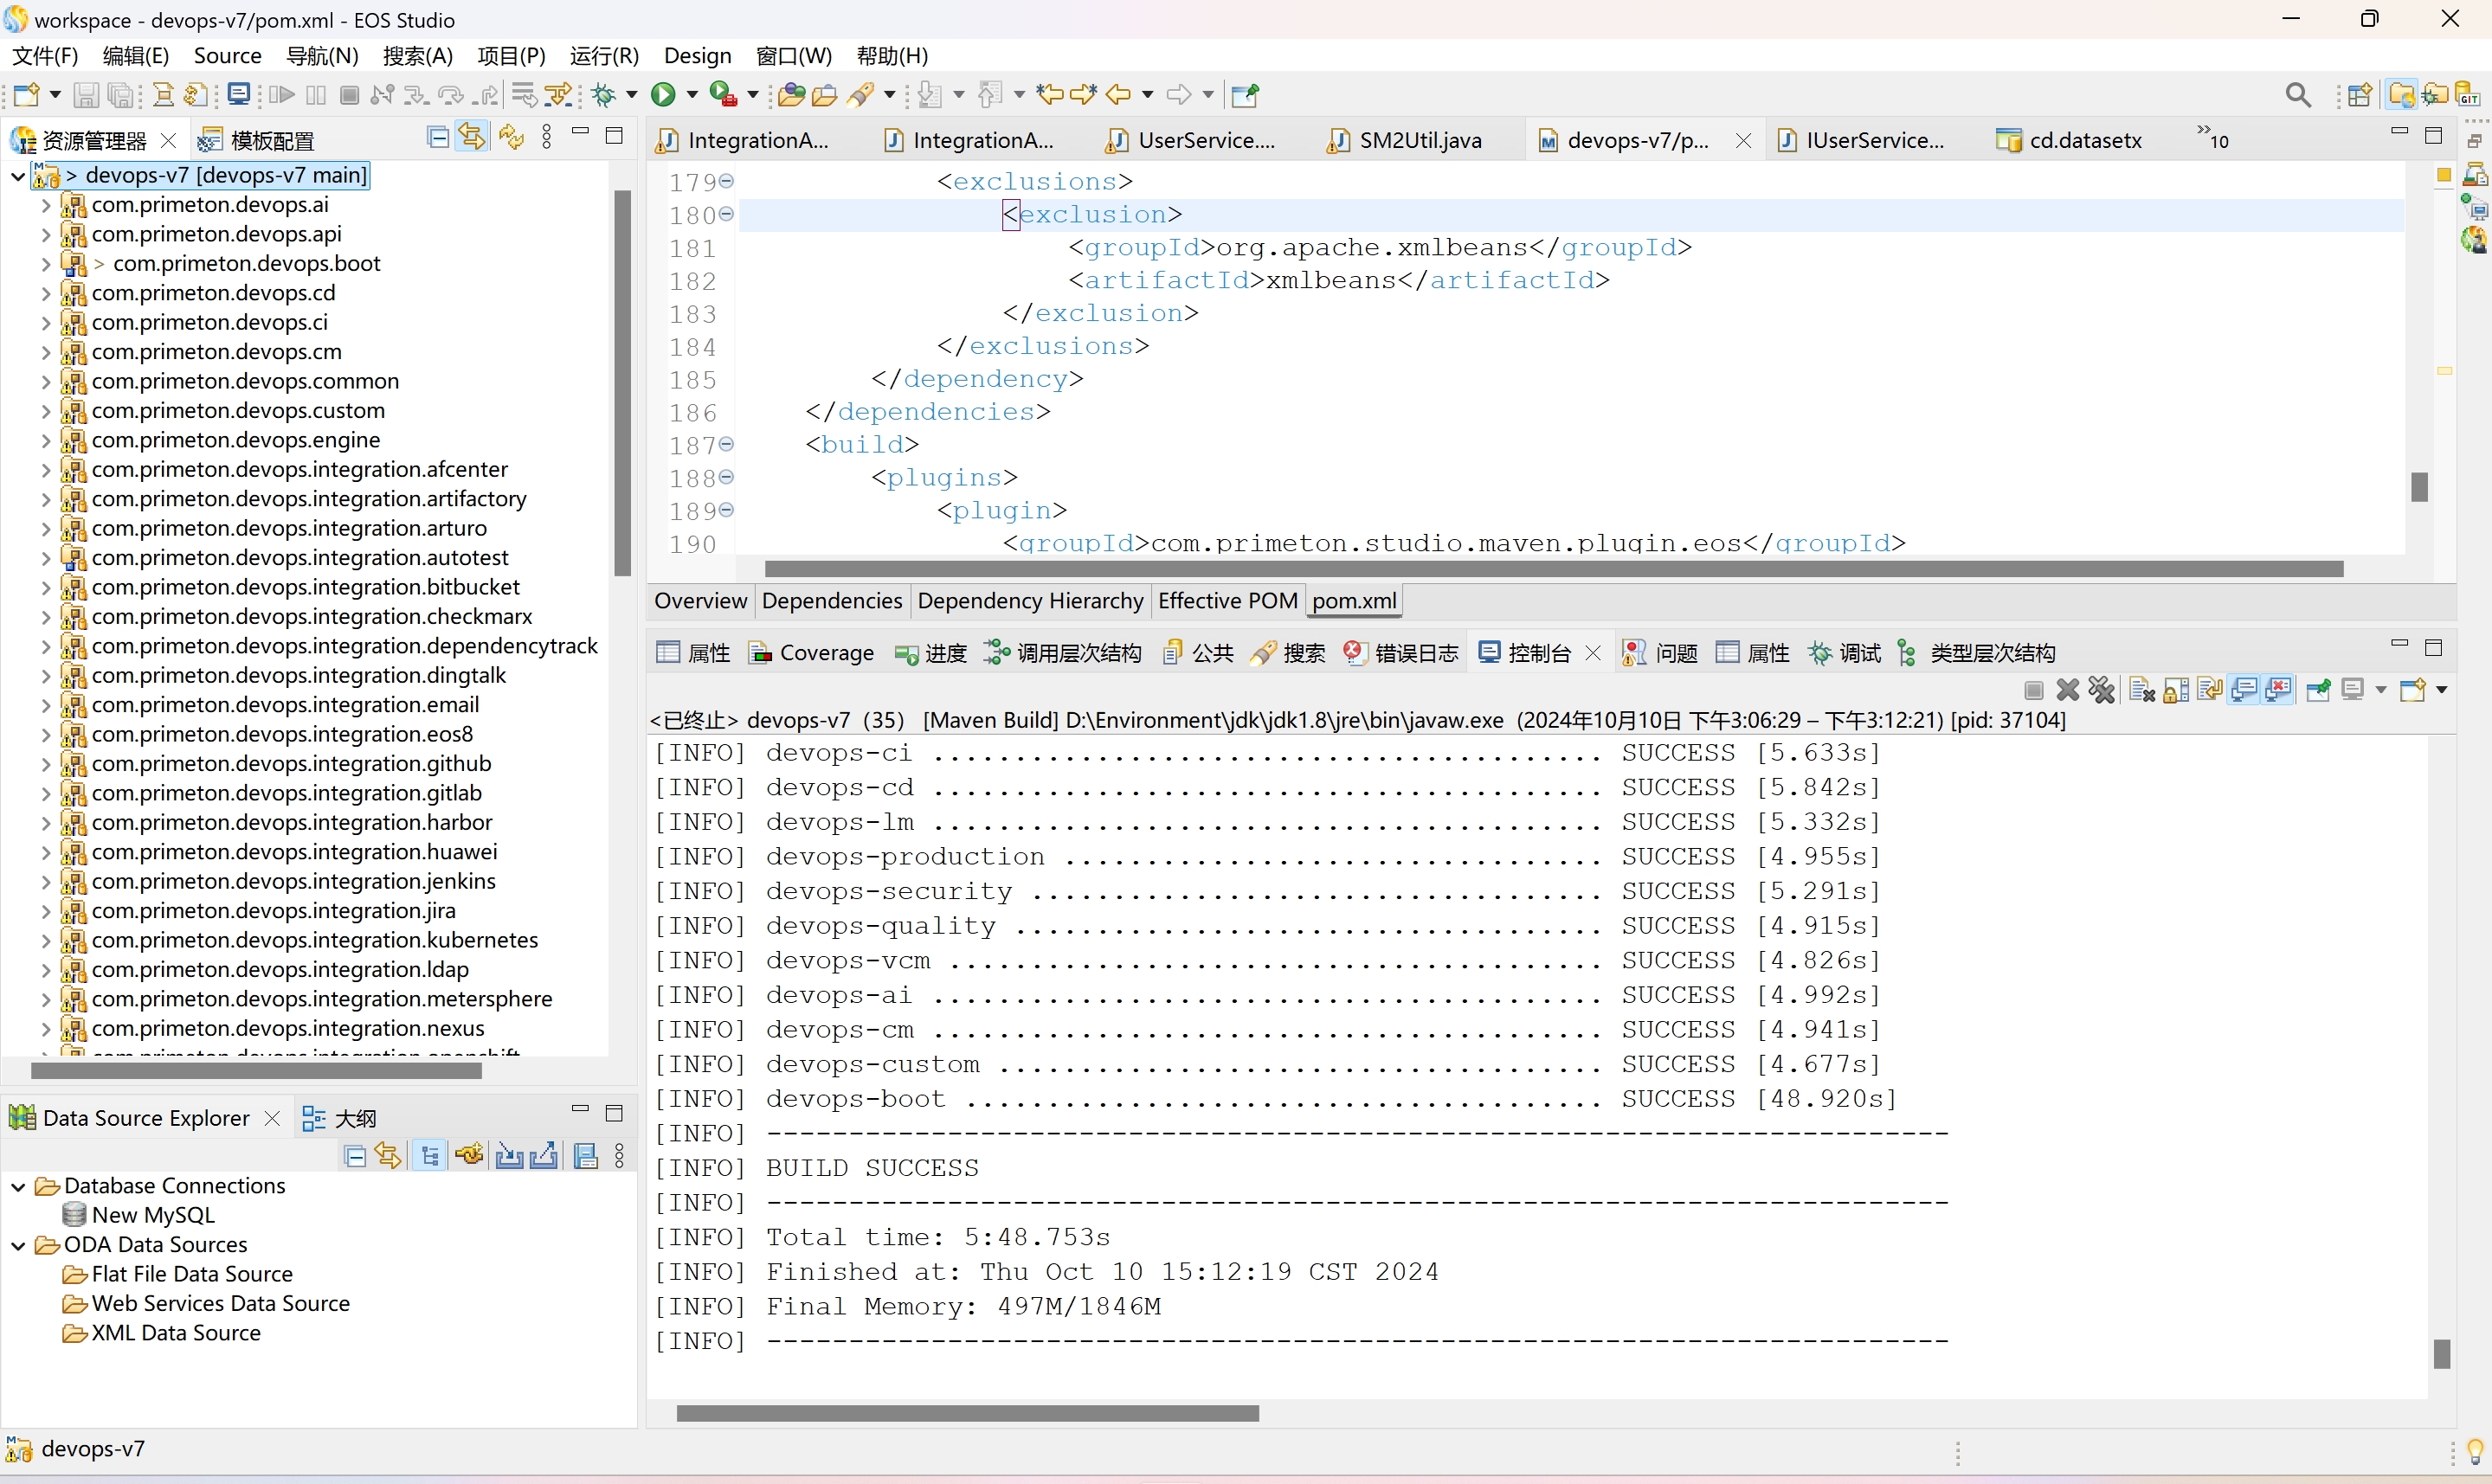The height and width of the screenshot is (1484, 2492).
Task: Enable Show Console on Standard Output
Action: click(2244, 690)
